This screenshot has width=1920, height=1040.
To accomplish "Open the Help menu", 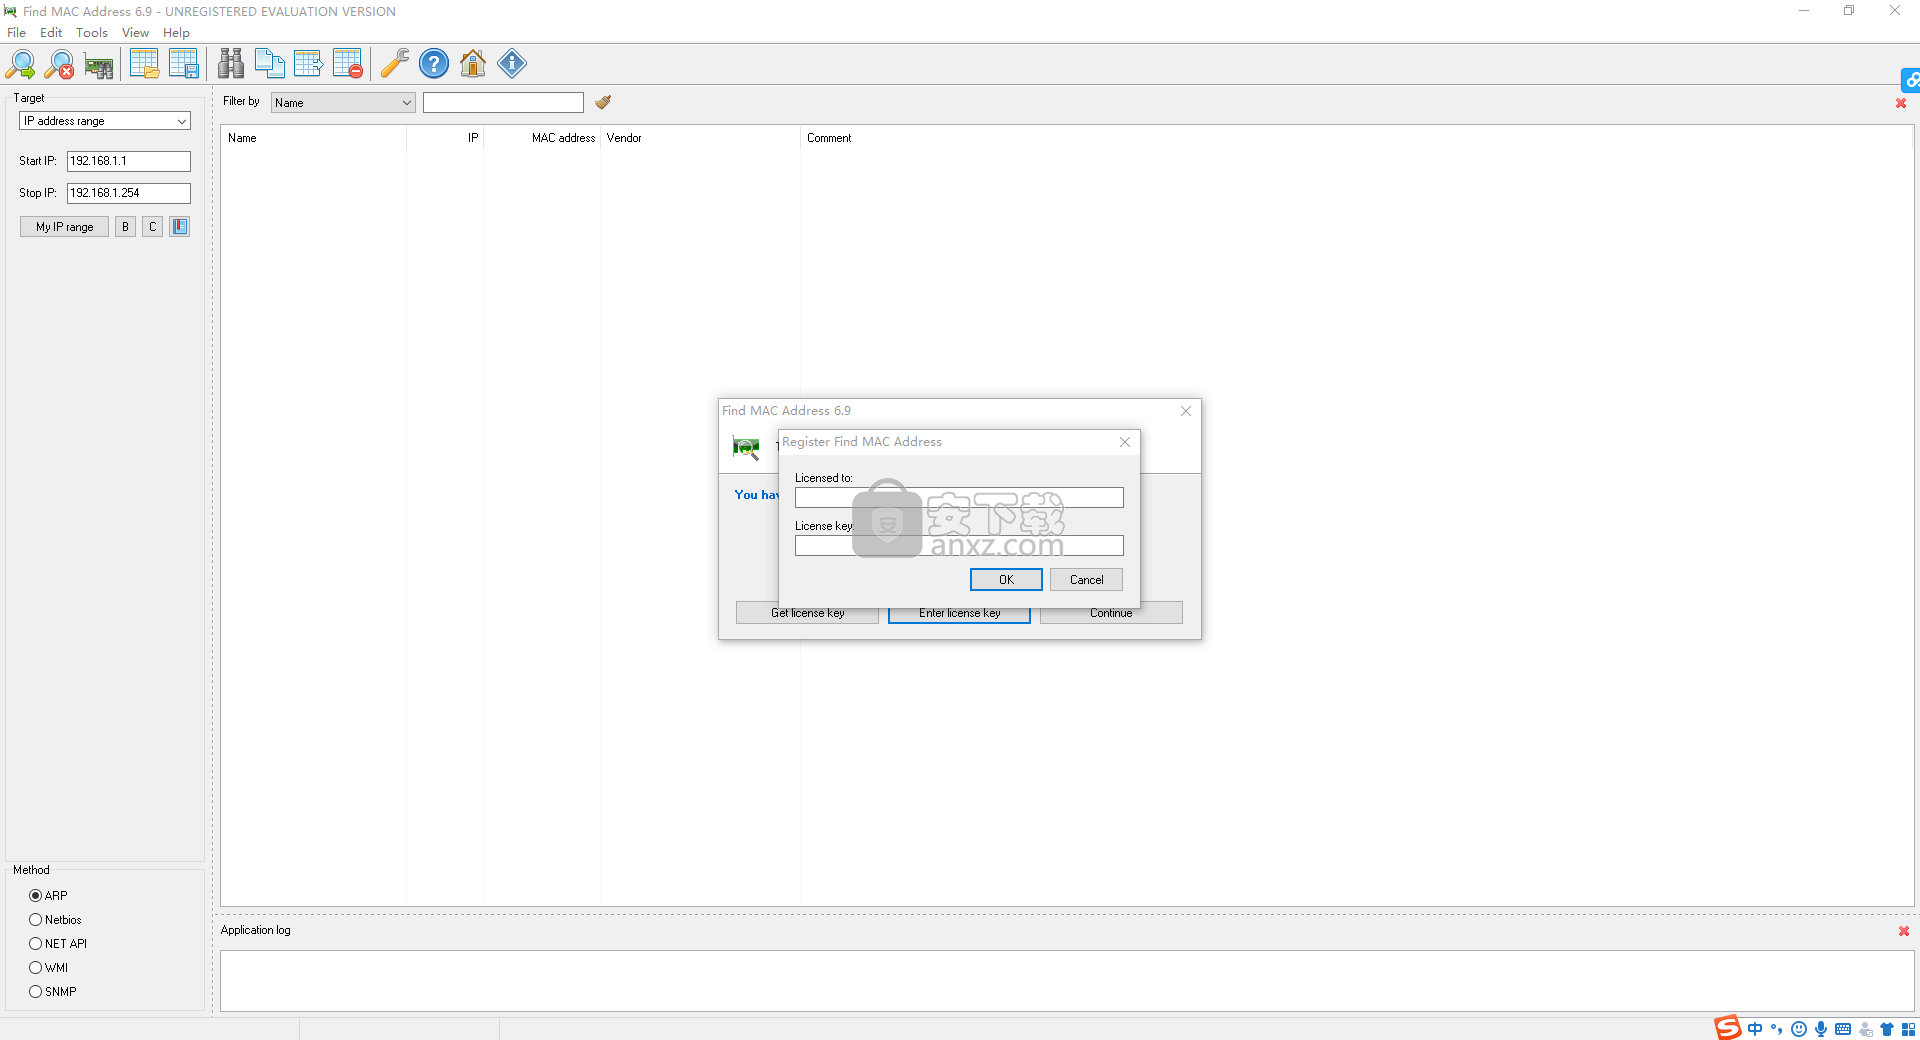I will pos(176,33).
